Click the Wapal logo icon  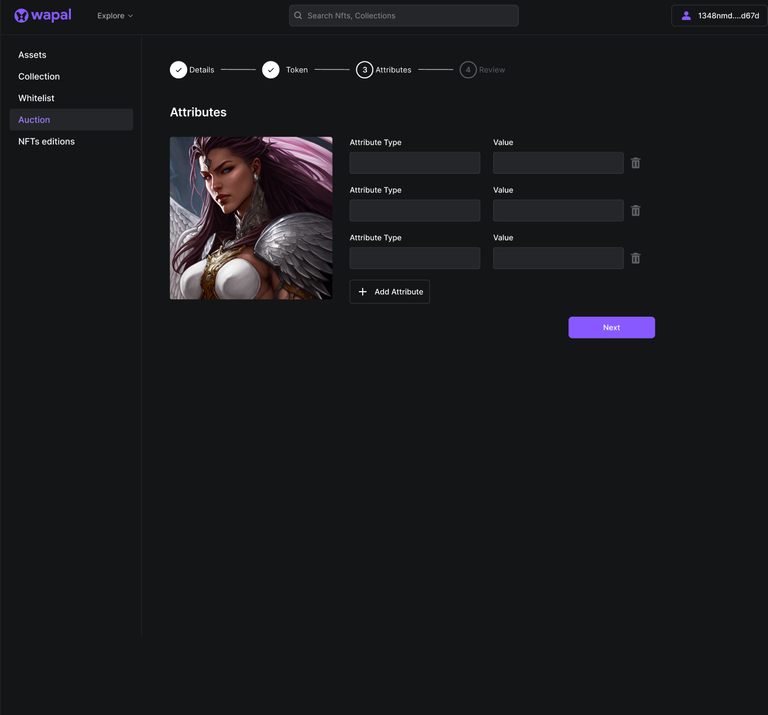point(21,16)
